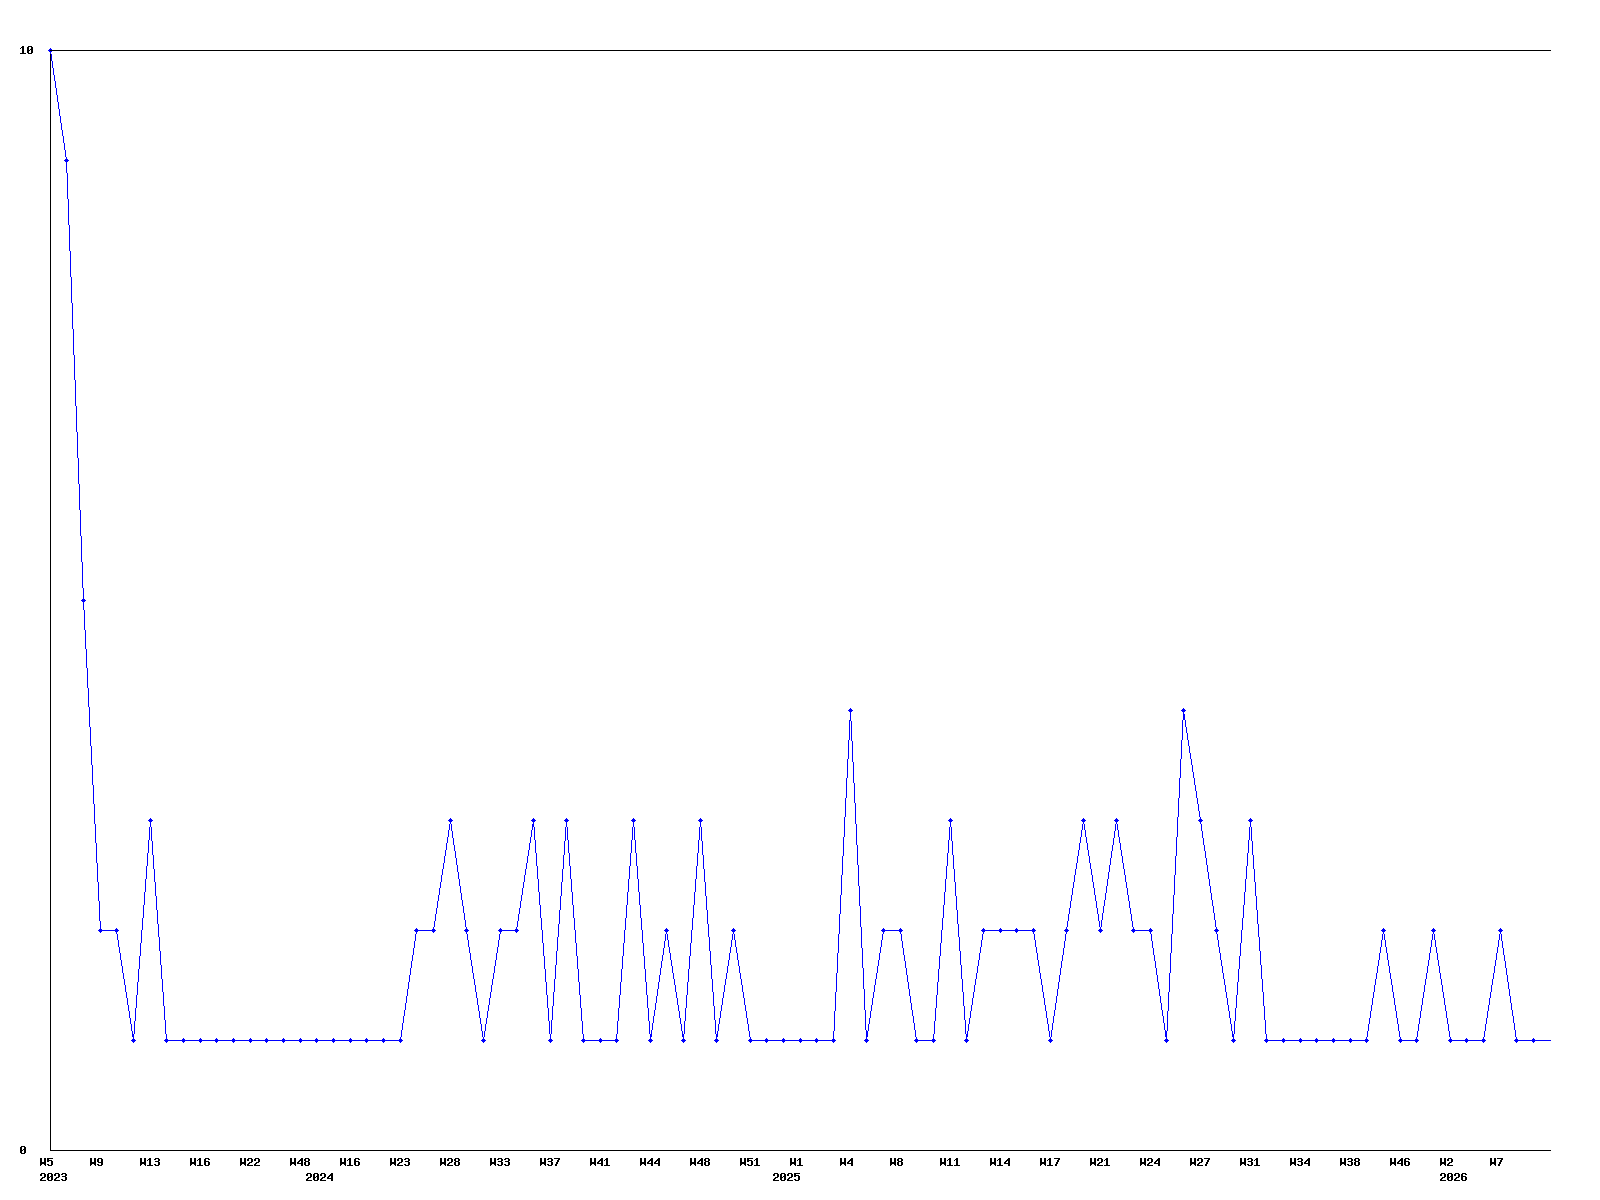
Task: Select the spike data point above W11
Action: tap(950, 820)
